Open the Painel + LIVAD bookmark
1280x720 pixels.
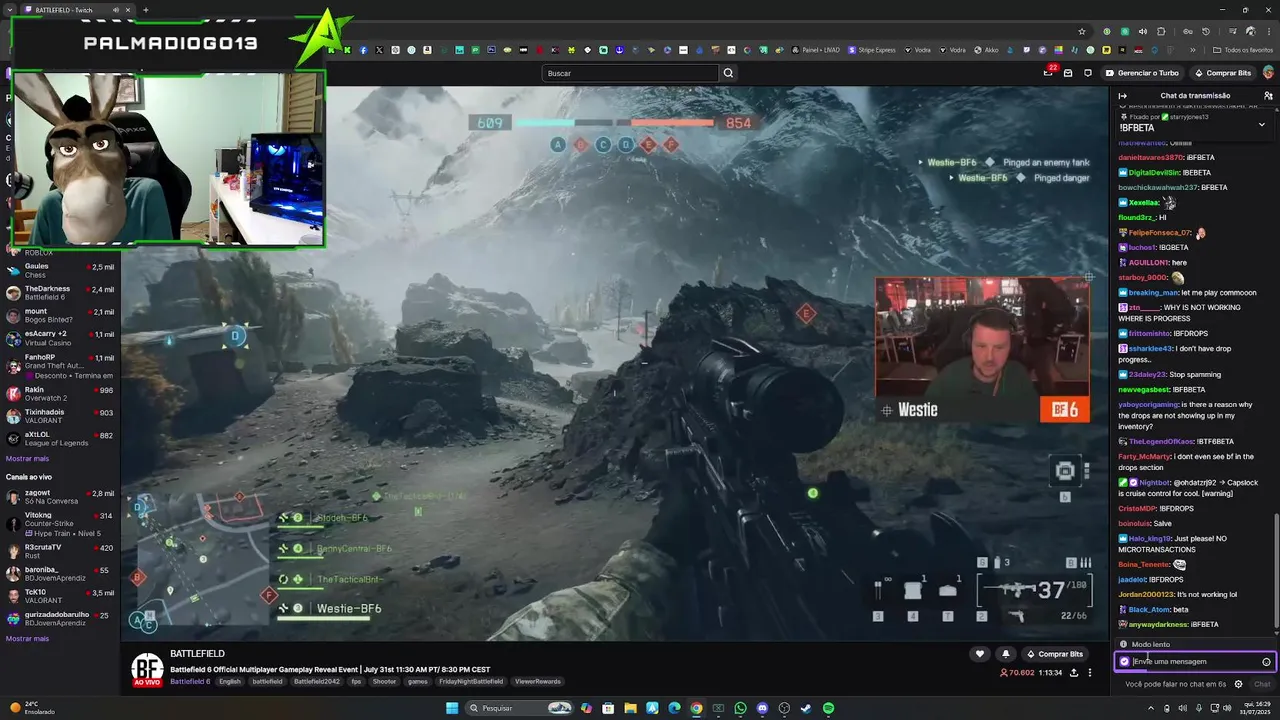click(815, 50)
